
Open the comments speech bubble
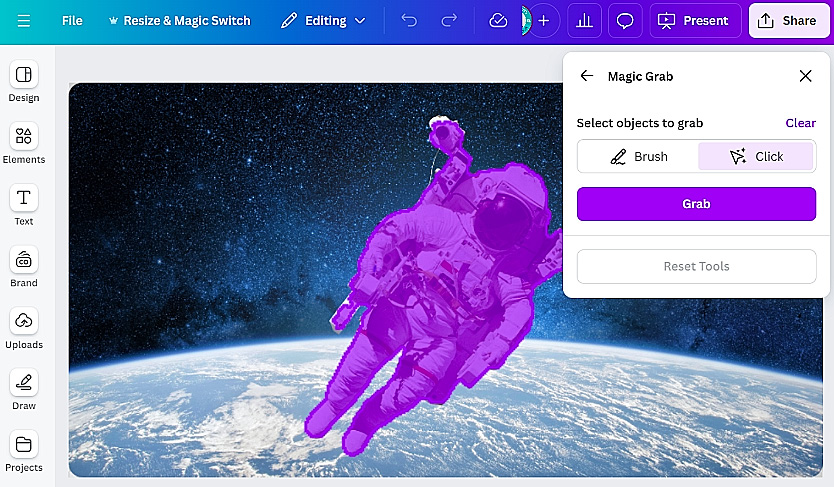(x=624, y=21)
